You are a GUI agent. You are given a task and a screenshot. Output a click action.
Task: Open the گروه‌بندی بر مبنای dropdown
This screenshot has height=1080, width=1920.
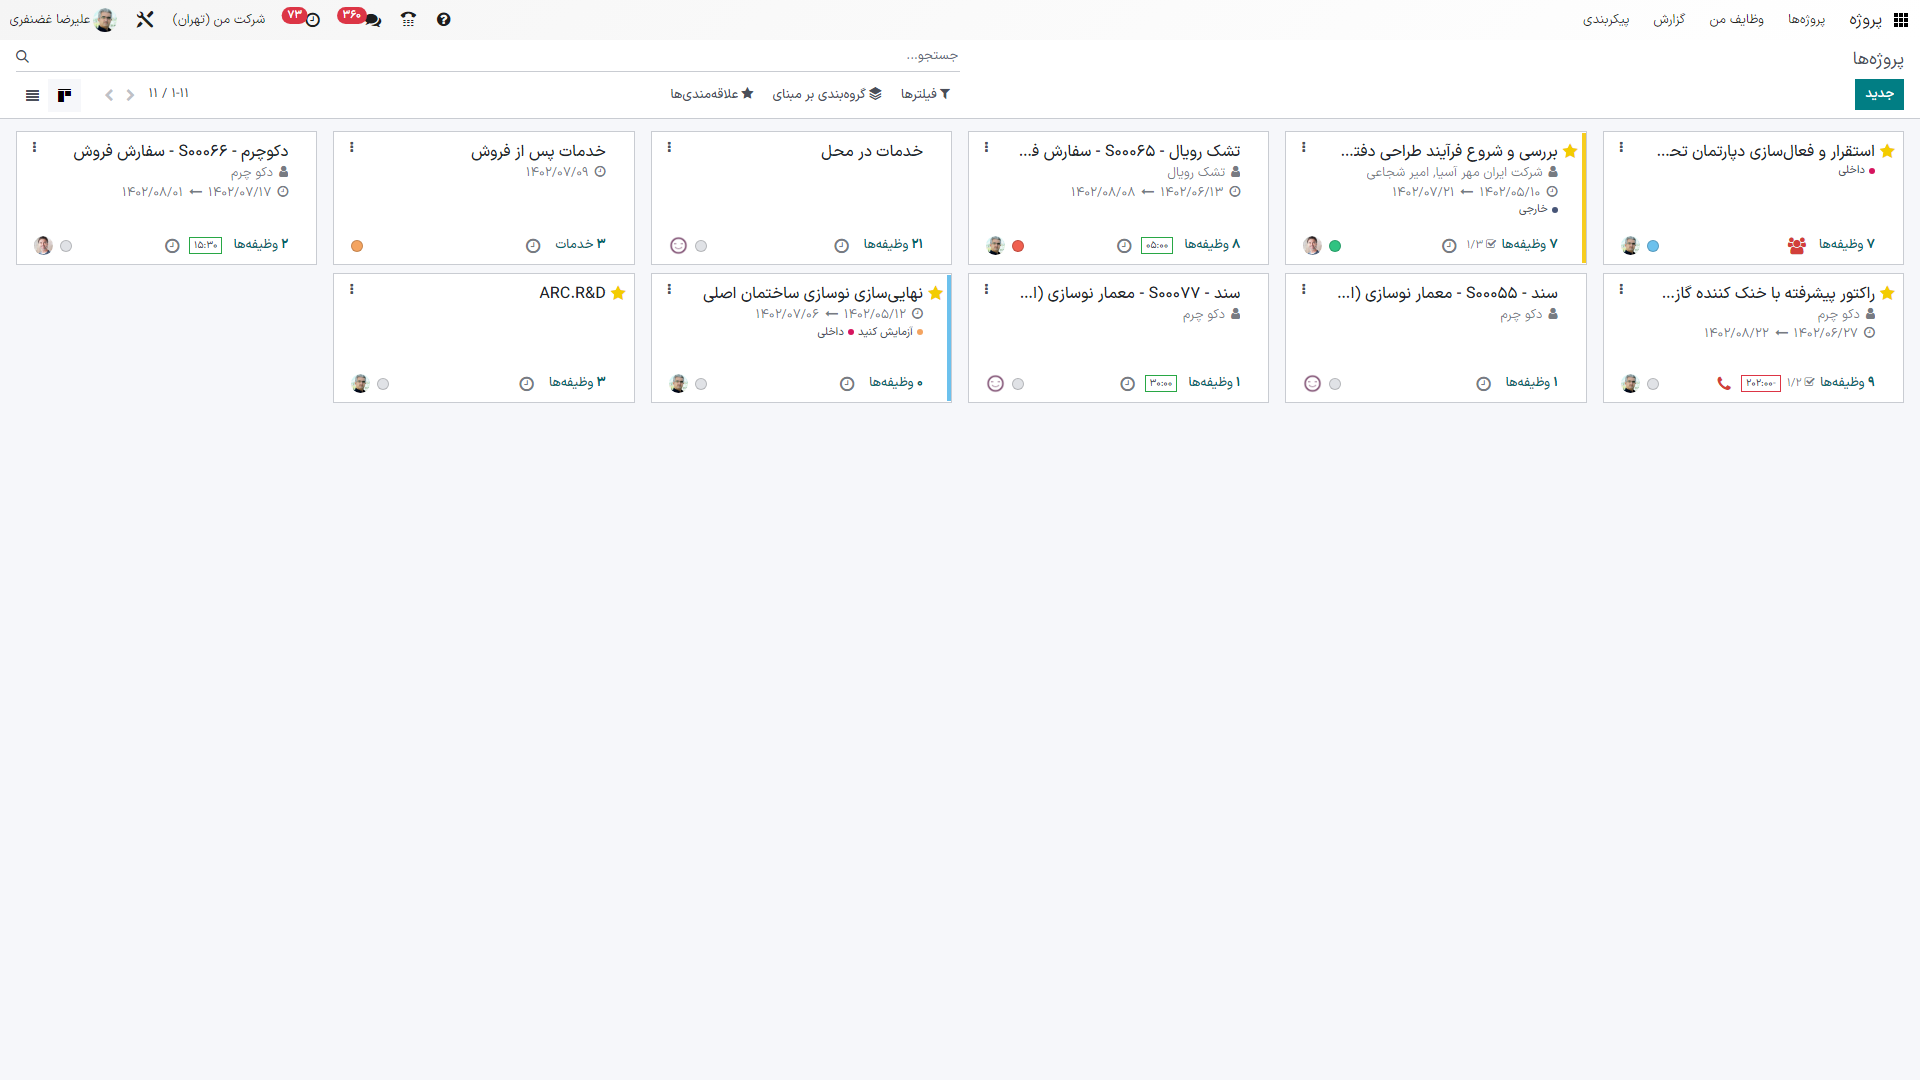point(827,94)
